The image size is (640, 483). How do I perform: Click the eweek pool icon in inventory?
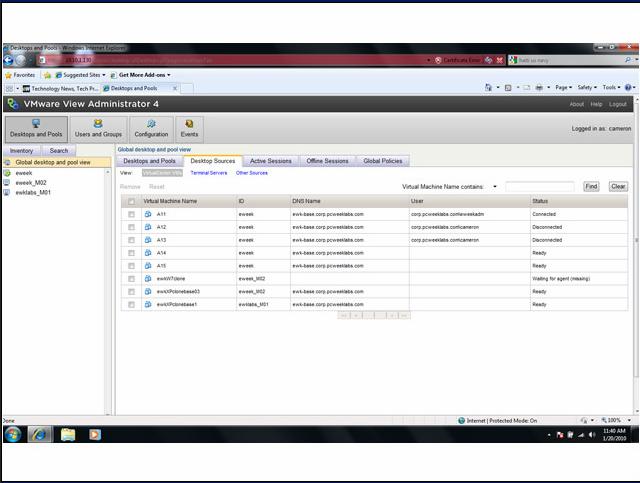[7, 173]
